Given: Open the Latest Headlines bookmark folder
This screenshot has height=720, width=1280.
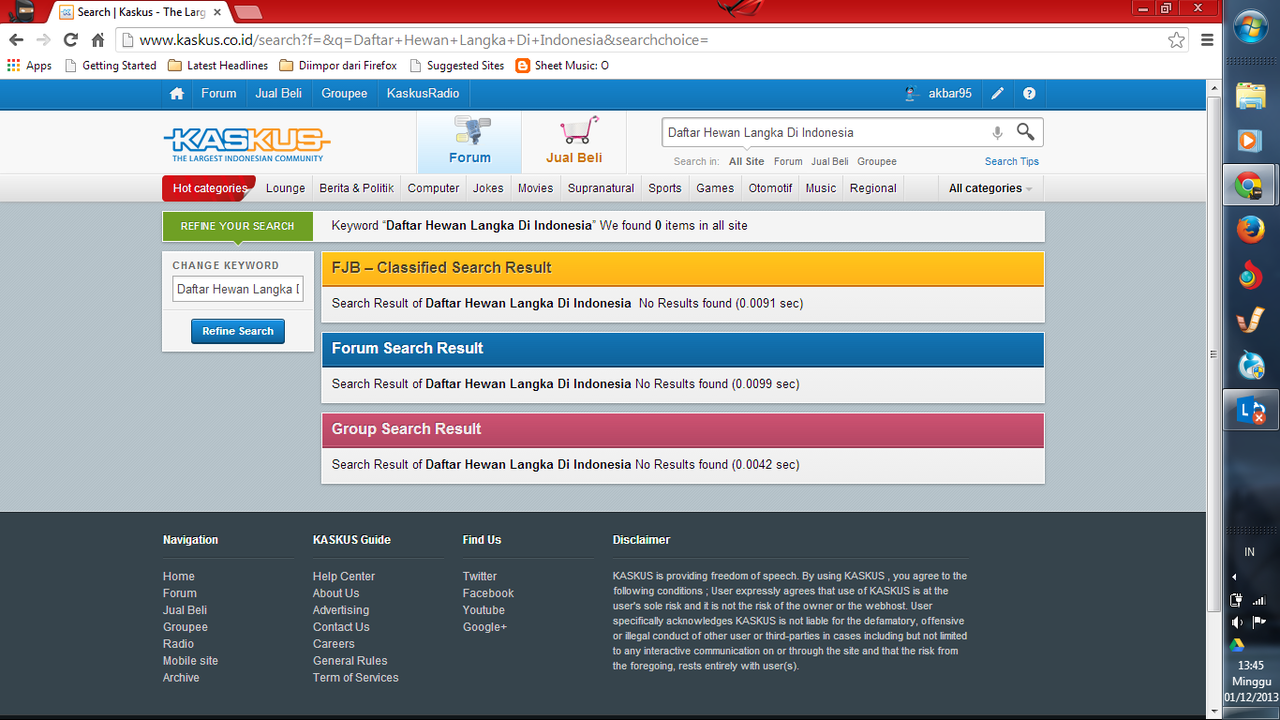Looking at the screenshot, I should click(x=218, y=66).
